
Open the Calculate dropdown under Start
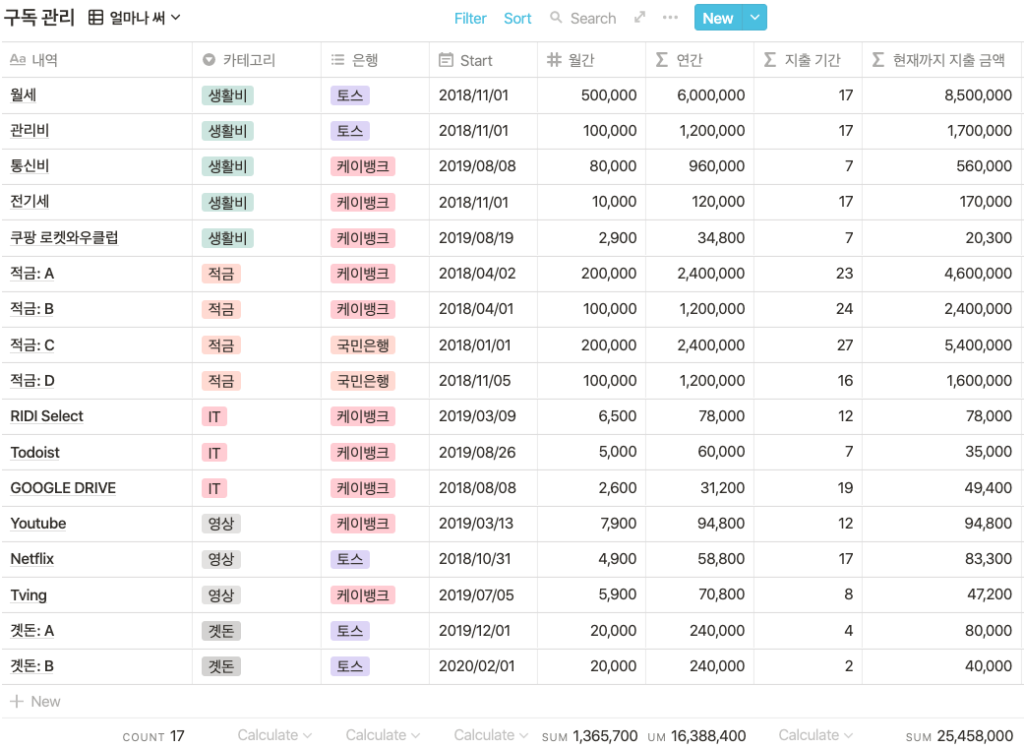pyautogui.click(x=491, y=735)
